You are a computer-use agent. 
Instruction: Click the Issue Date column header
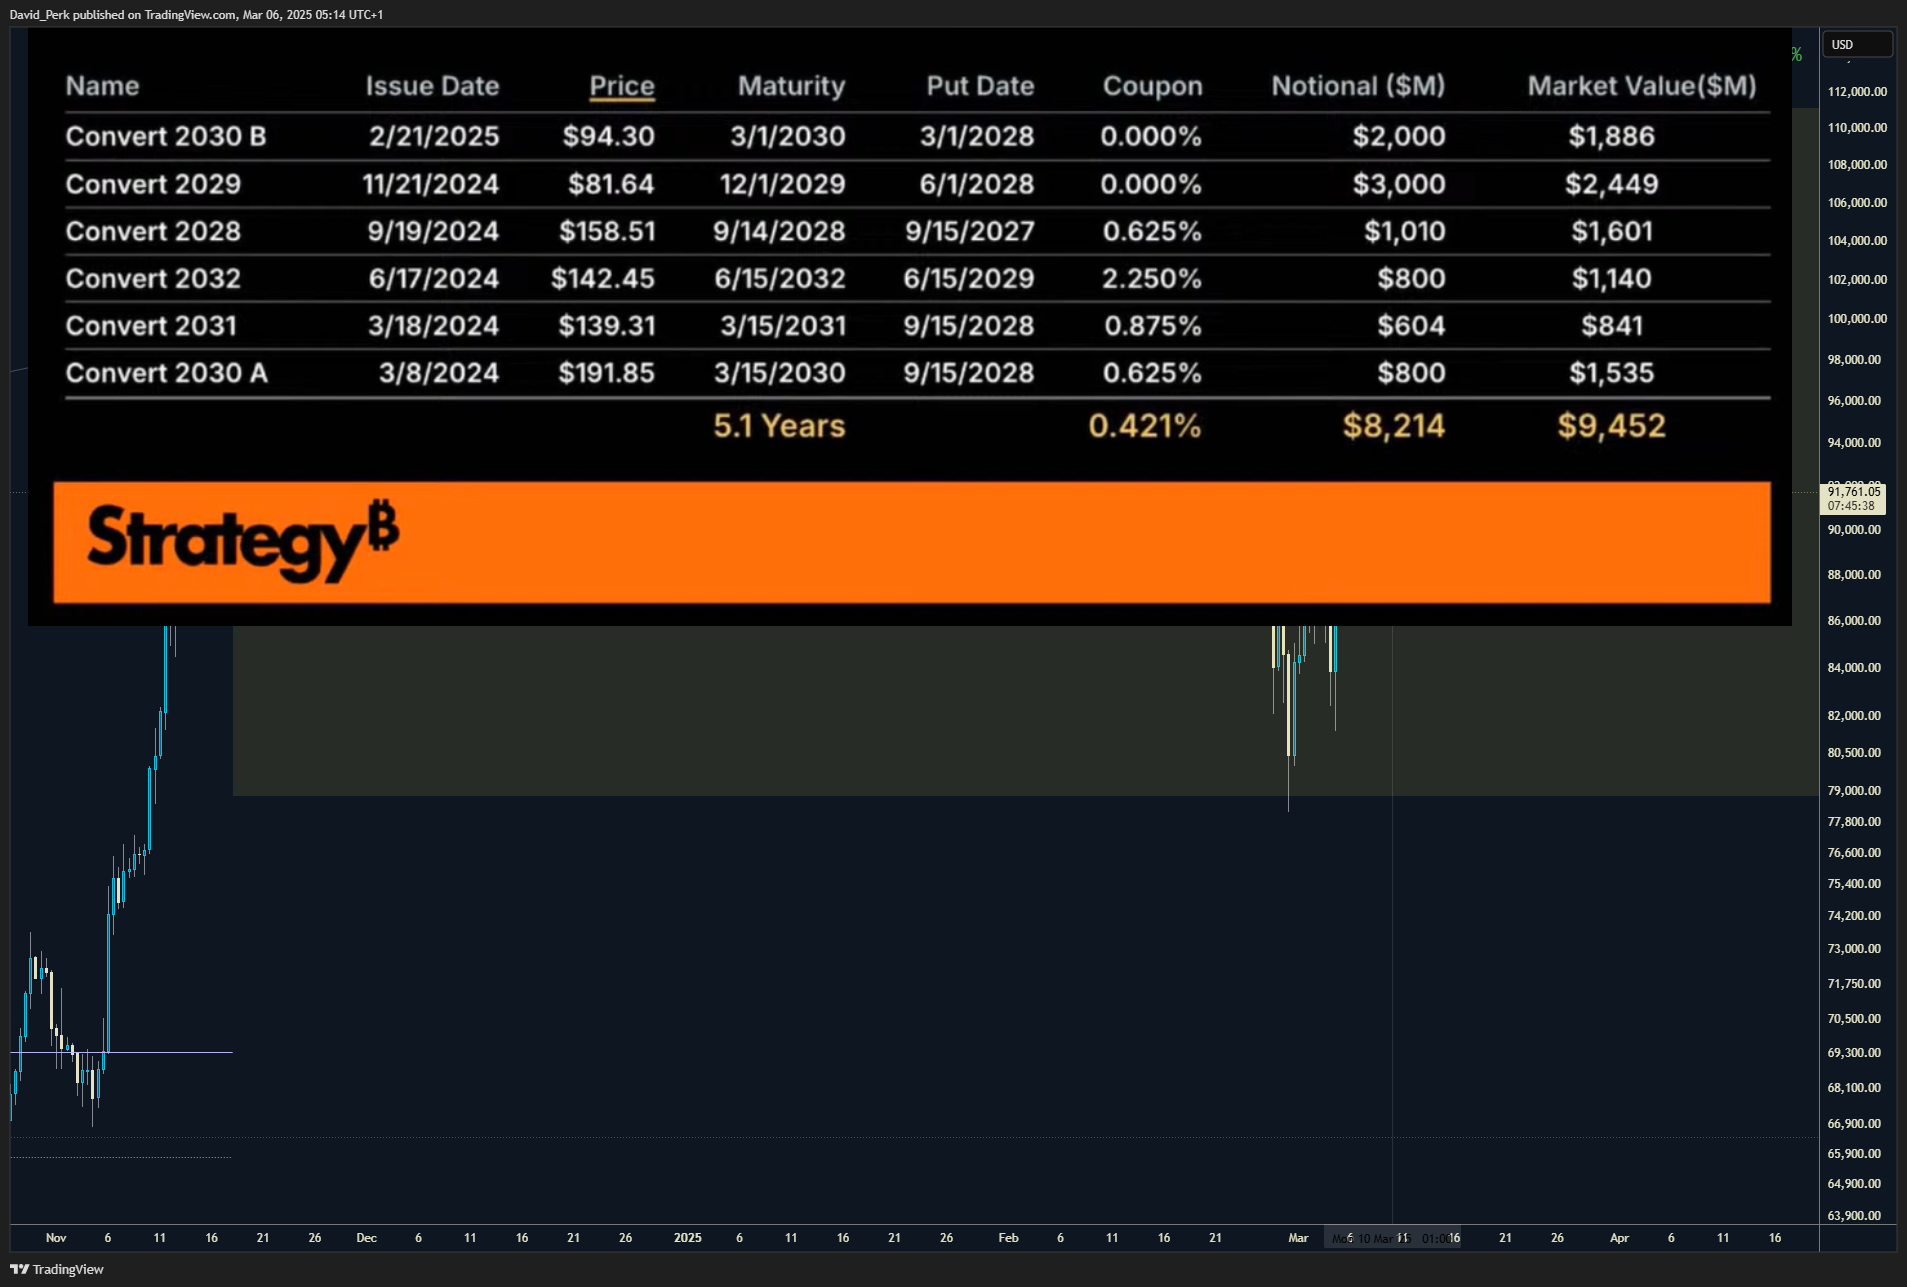432,86
